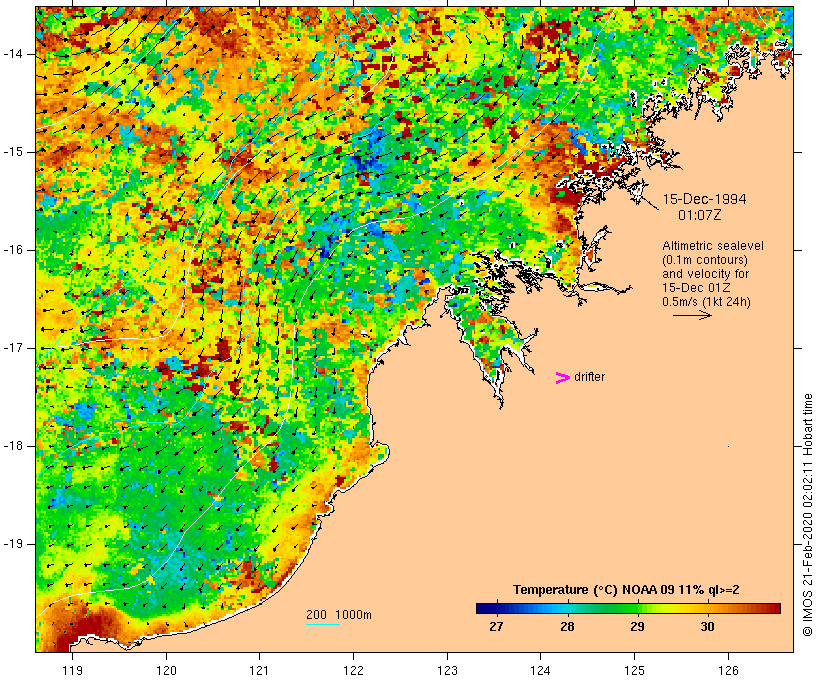Click the cyan 200m depth contour legend line
820x680 pixels.
[x=323, y=624]
